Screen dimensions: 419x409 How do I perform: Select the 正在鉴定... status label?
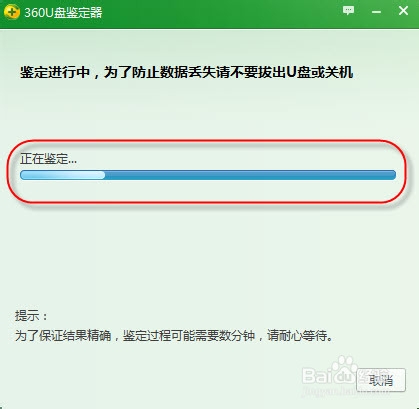coord(48,159)
